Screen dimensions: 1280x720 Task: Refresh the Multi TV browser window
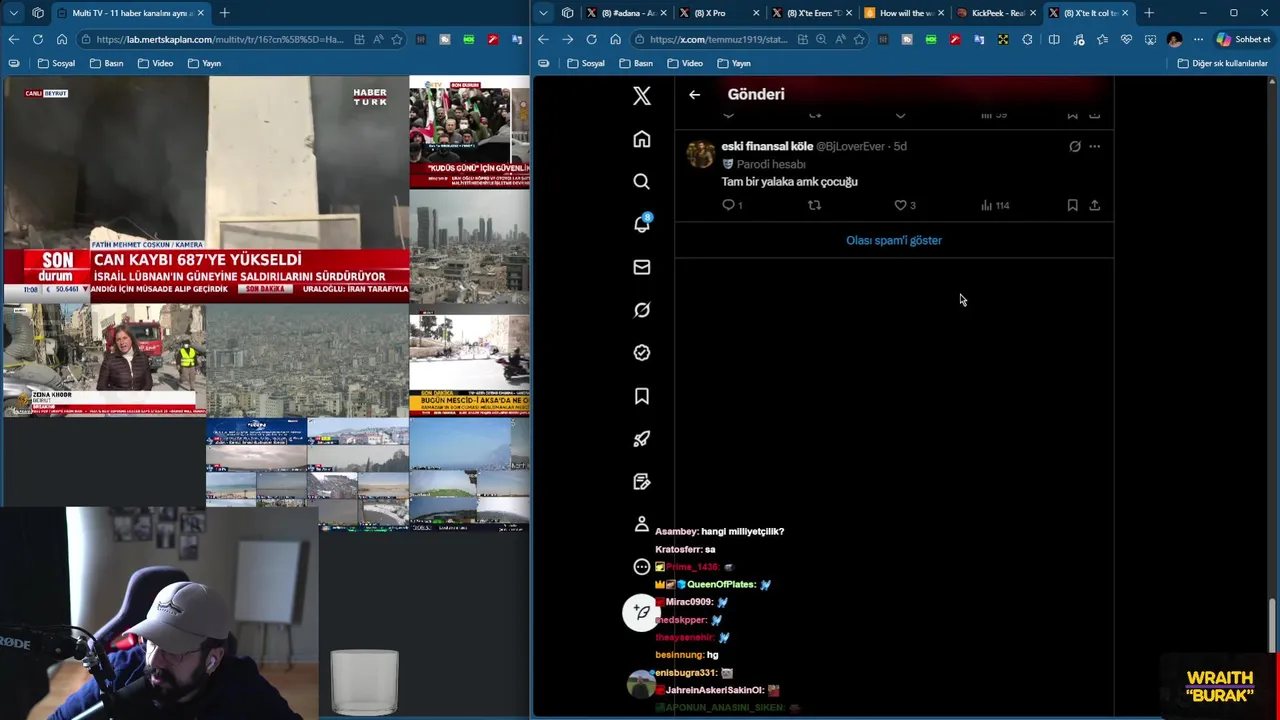pyautogui.click(x=38, y=39)
